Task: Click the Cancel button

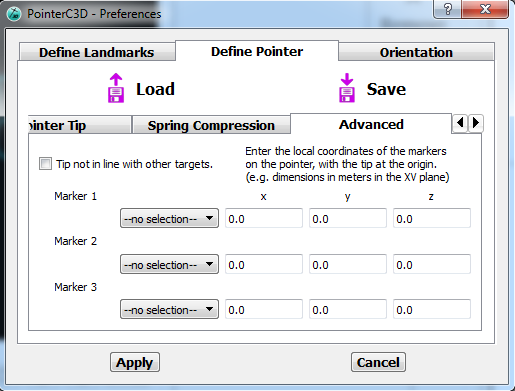Action: tap(378, 362)
